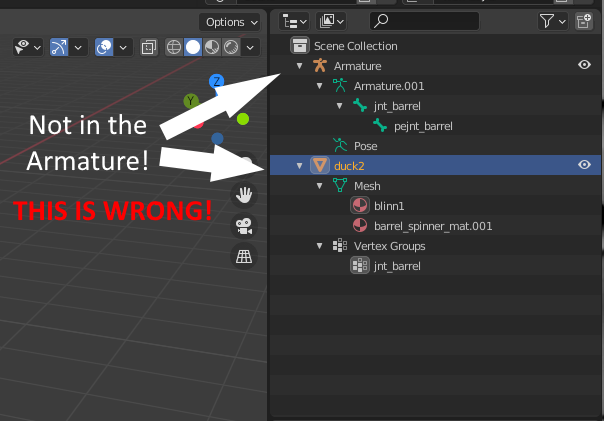Open the overlays settings dropdown arrow

coord(123,47)
